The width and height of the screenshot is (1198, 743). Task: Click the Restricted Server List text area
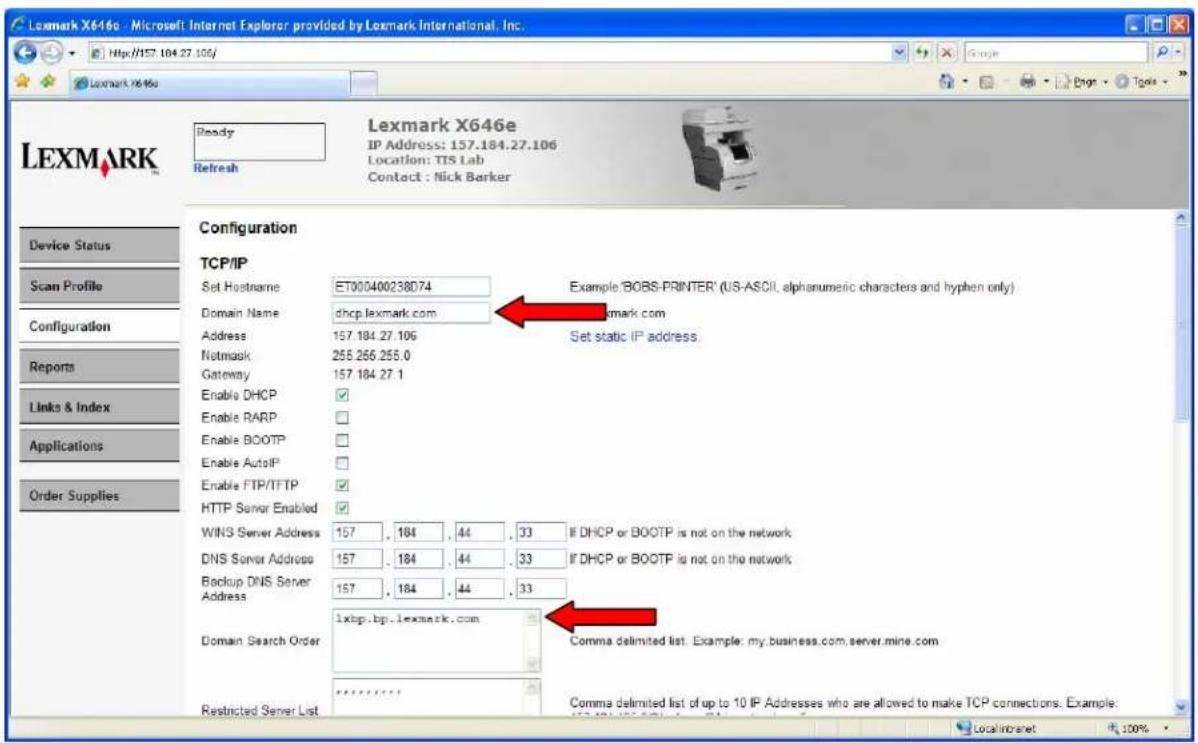coord(430,697)
